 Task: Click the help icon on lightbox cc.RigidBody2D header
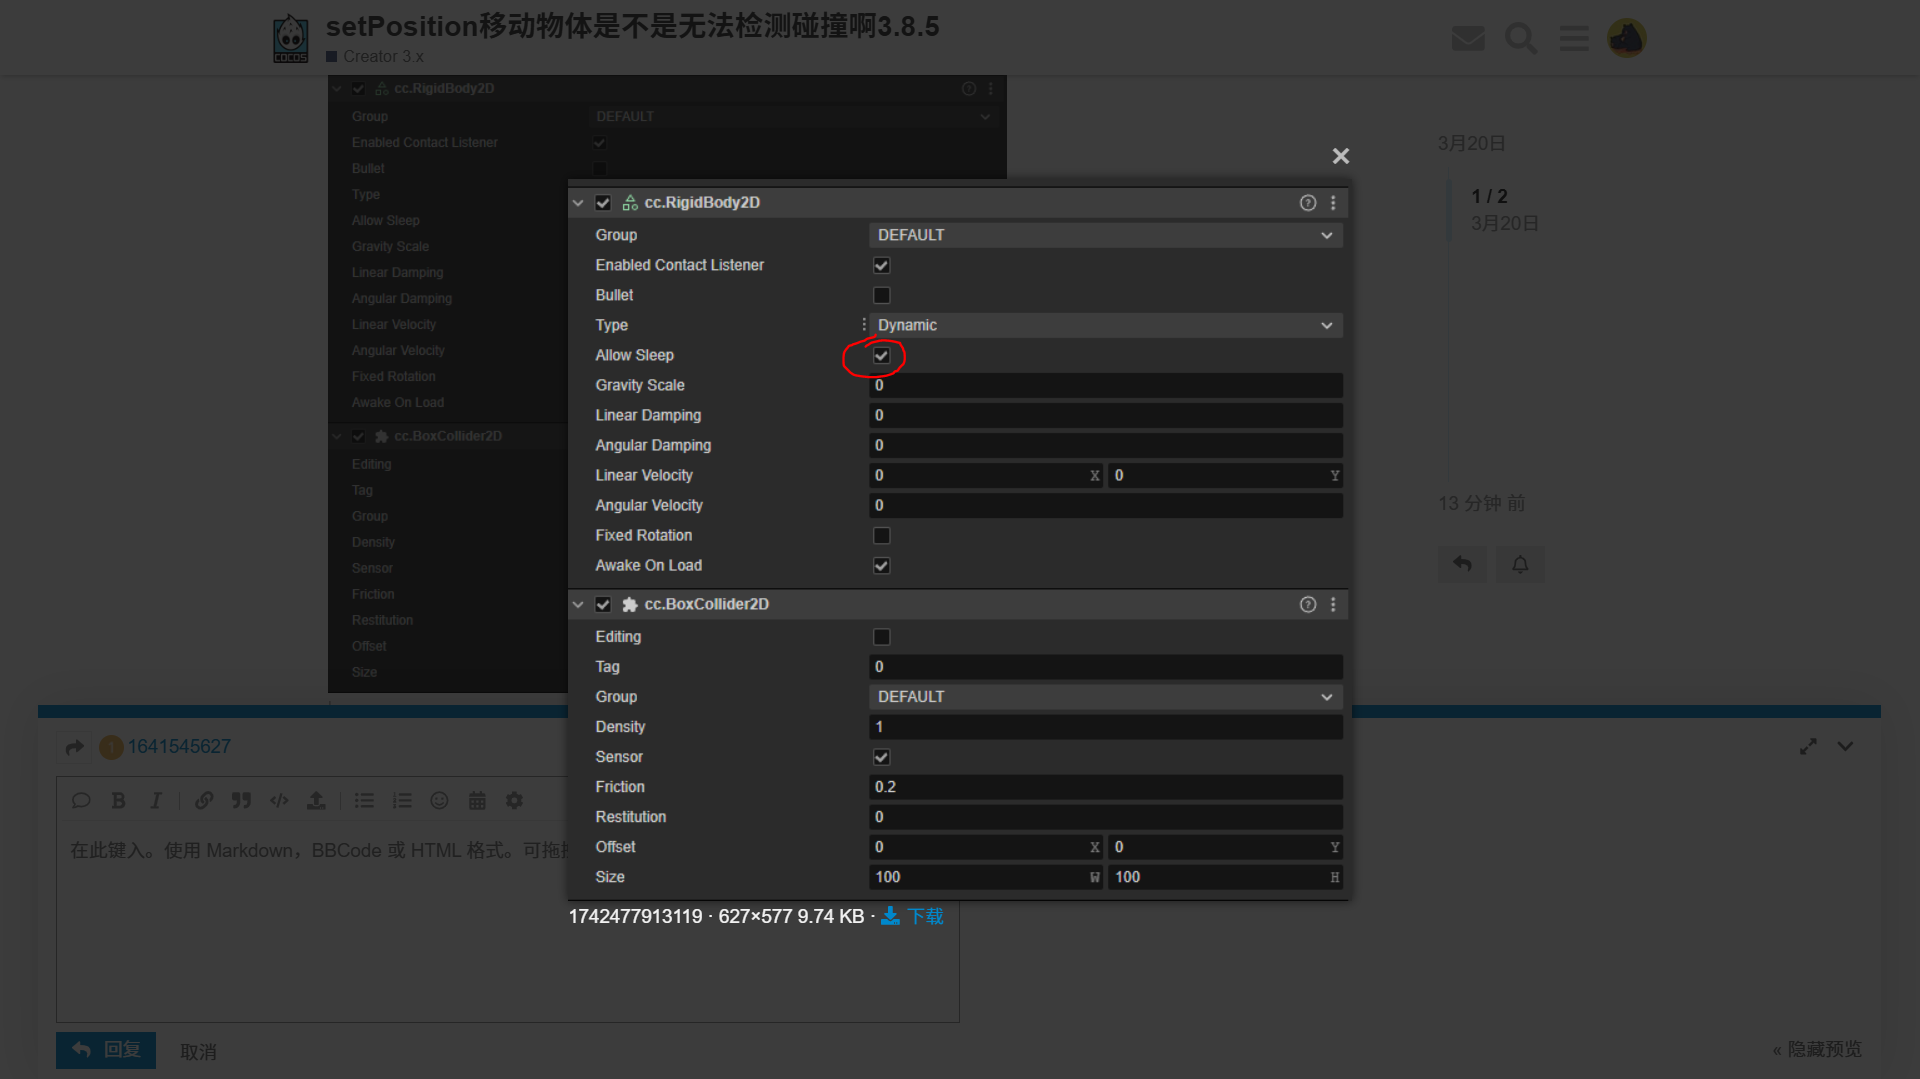(1308, 203)
